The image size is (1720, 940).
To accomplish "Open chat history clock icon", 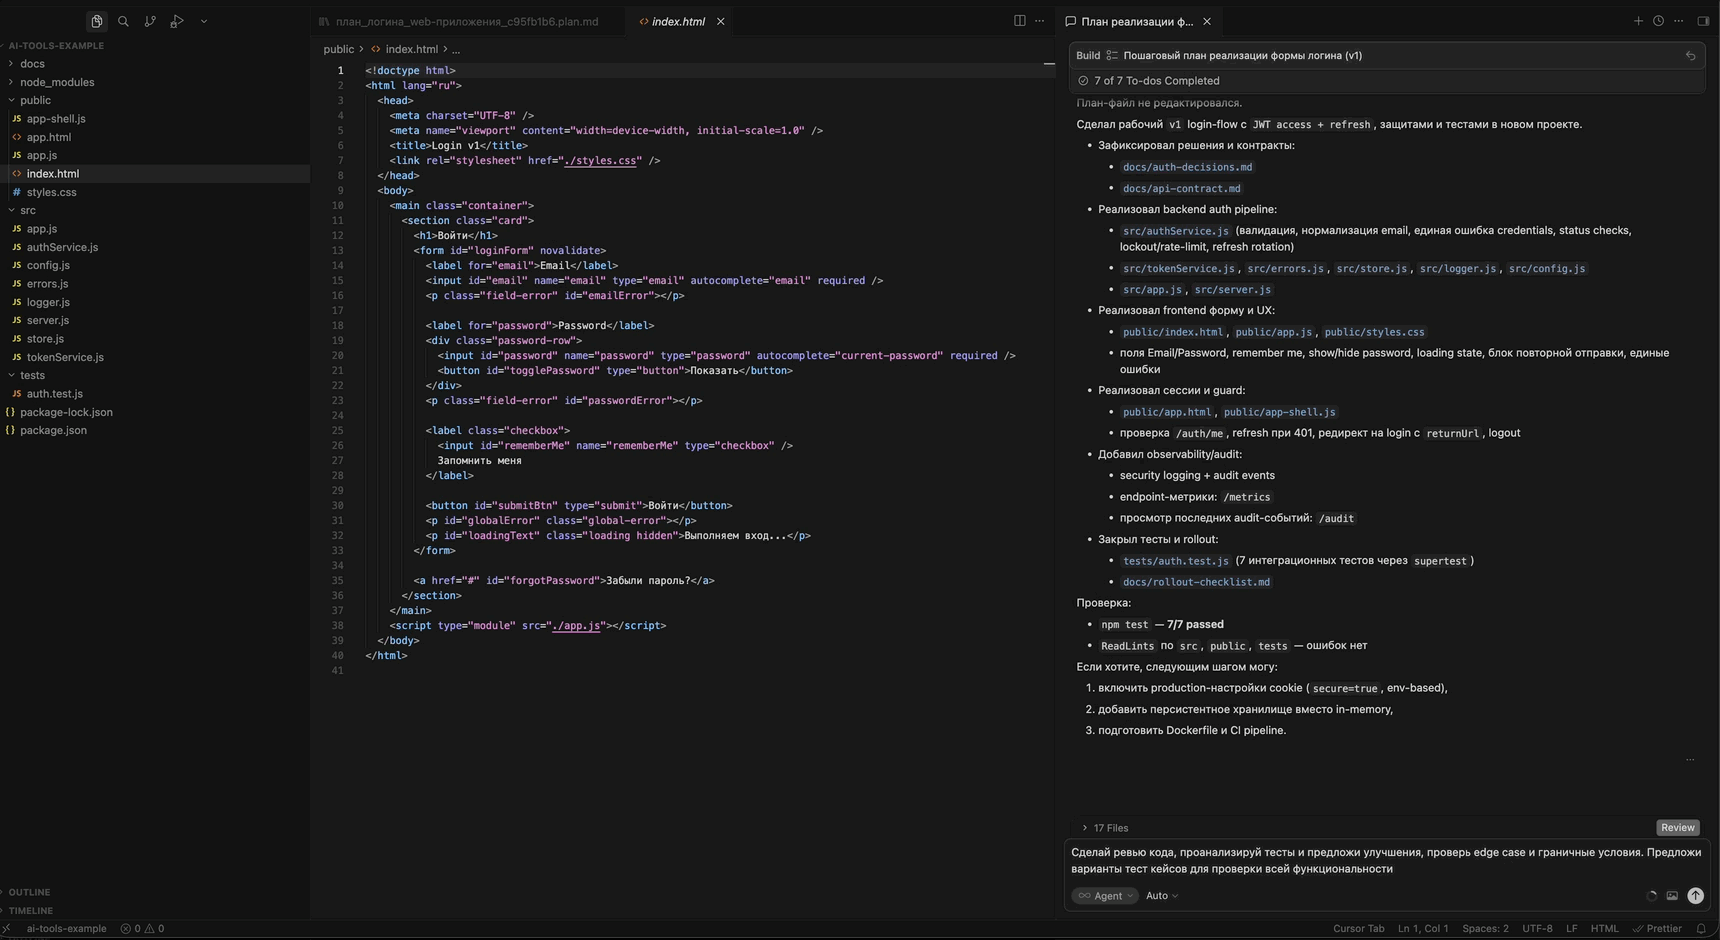I will click(1658, 21).
